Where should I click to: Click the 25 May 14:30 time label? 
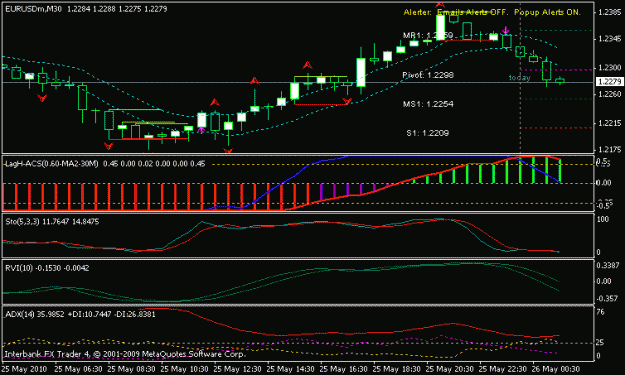click(291, 369)
